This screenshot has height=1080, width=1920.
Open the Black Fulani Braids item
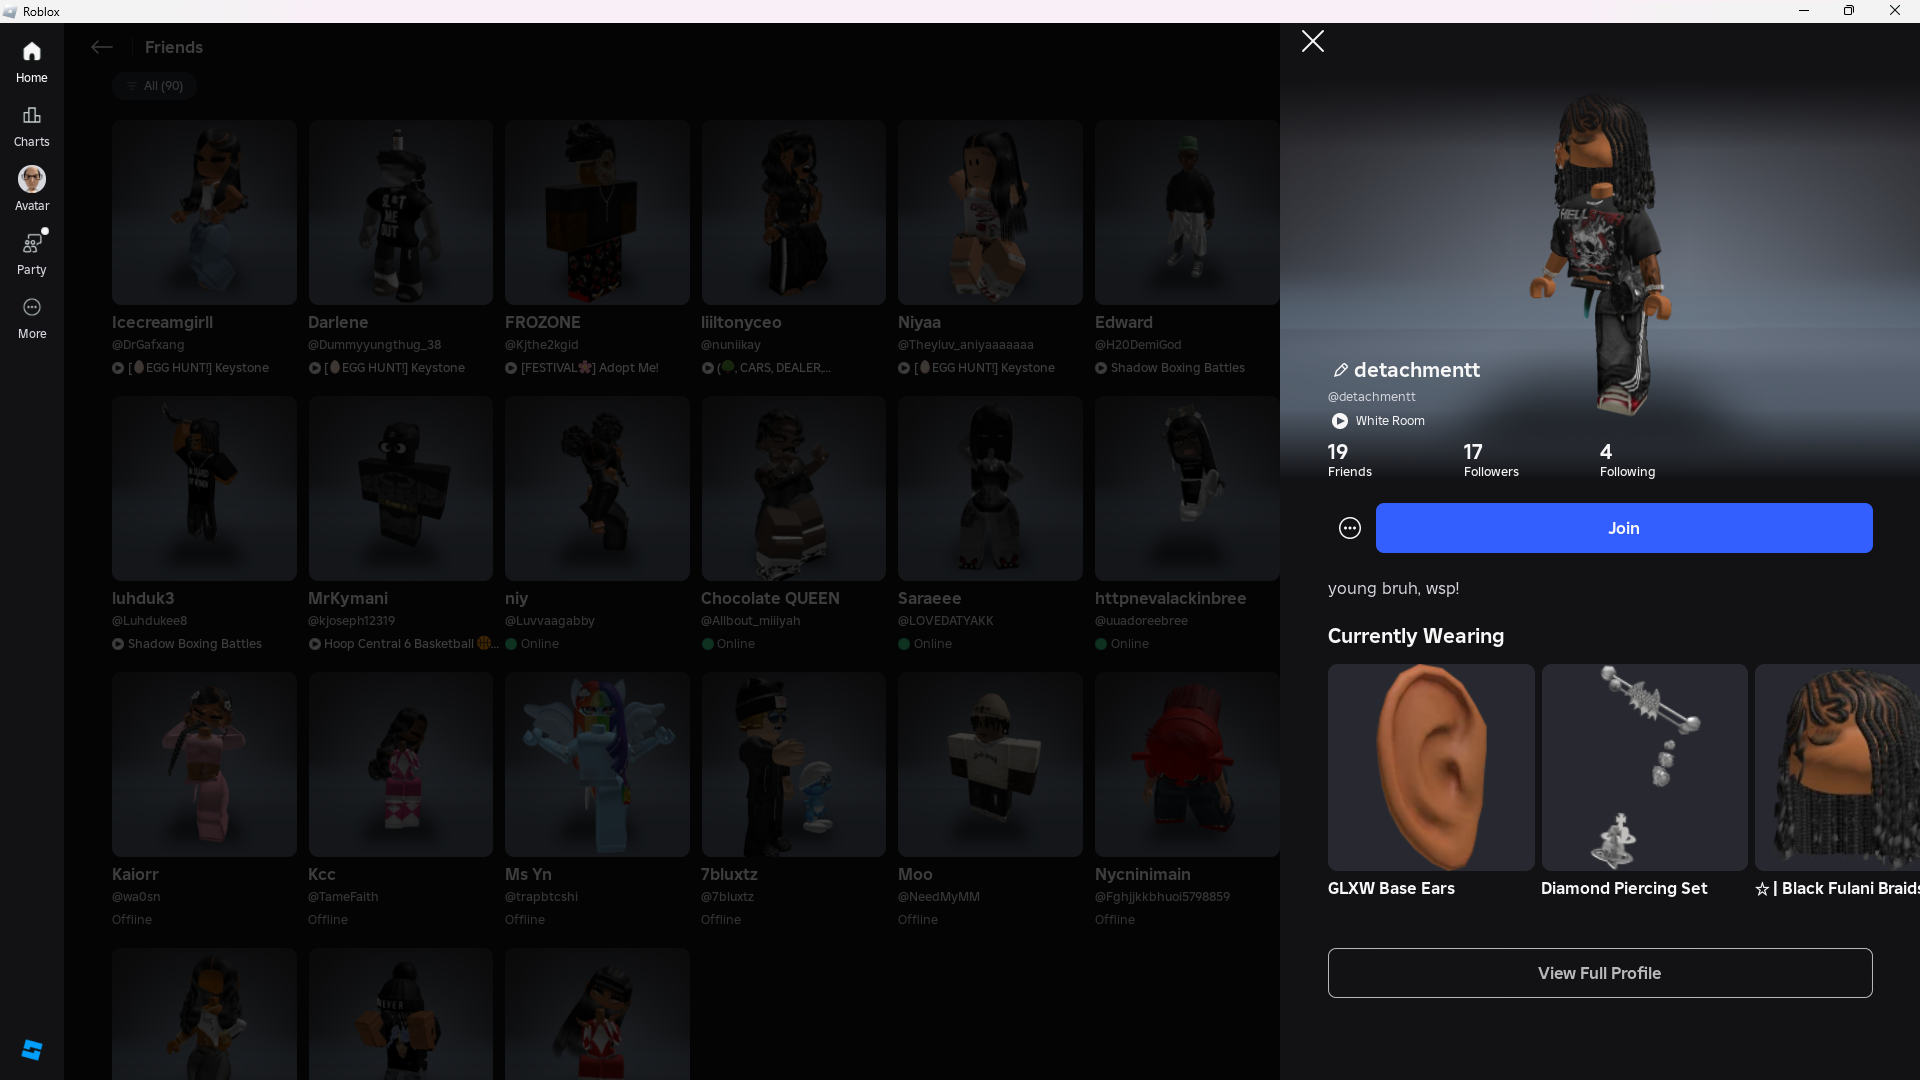pos(1838,767)
